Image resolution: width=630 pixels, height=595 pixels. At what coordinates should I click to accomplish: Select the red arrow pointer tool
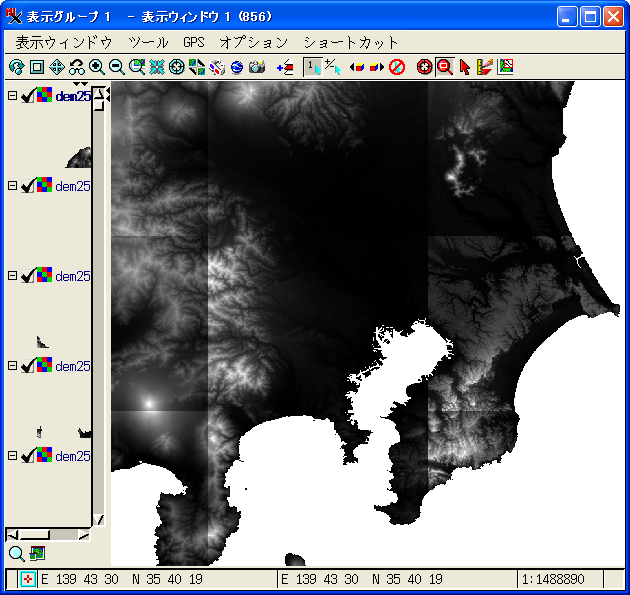coord(465,67)
